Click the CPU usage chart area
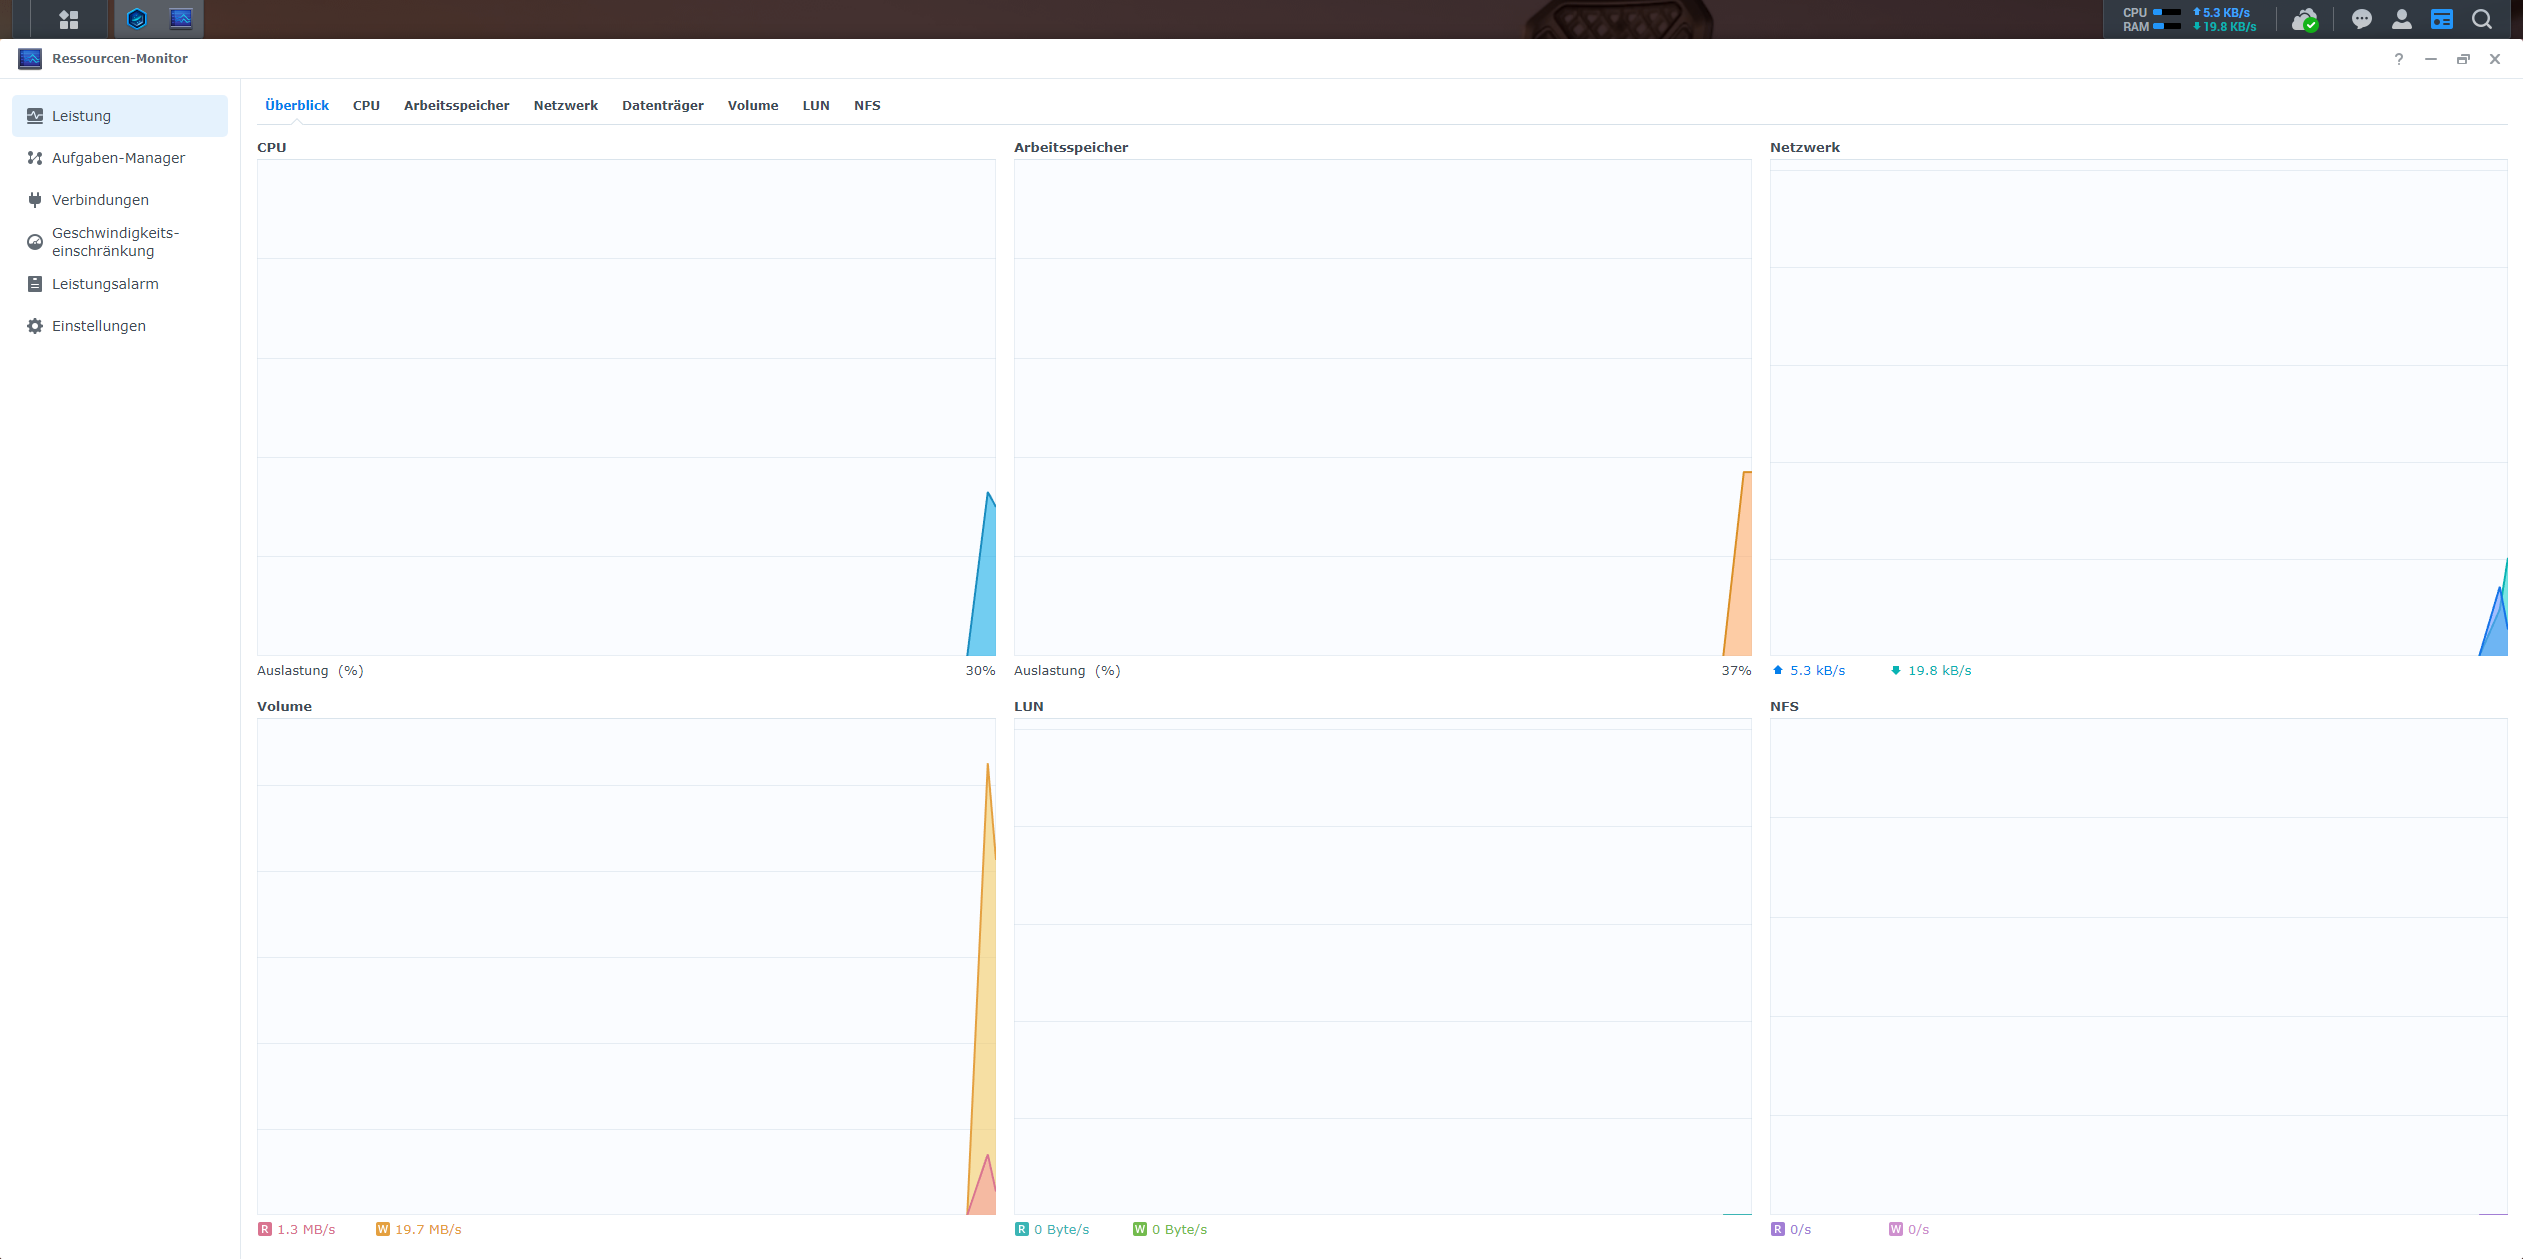Viewport: 2523px width, 1259px height. pos(626,407)
